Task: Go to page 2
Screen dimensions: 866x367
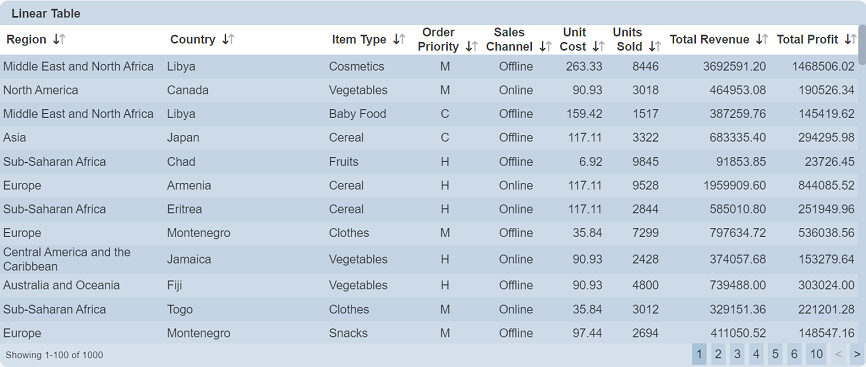Action: click(x=717, y=354)
